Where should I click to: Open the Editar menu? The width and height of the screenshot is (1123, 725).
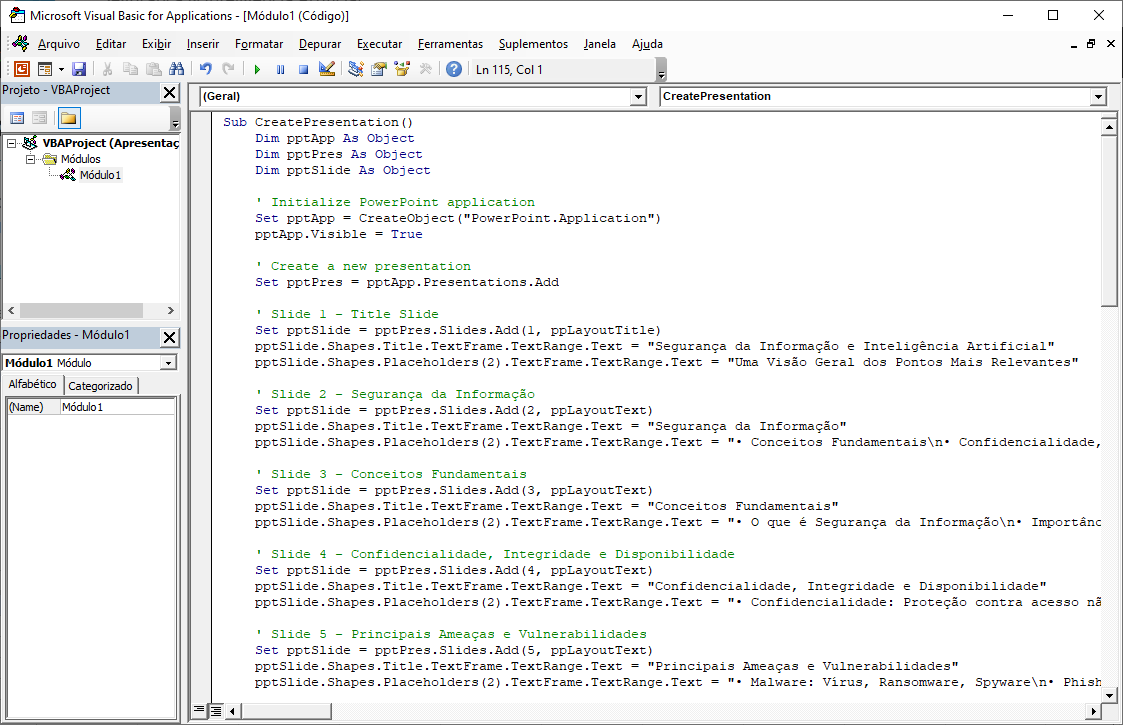pos(111,44)
